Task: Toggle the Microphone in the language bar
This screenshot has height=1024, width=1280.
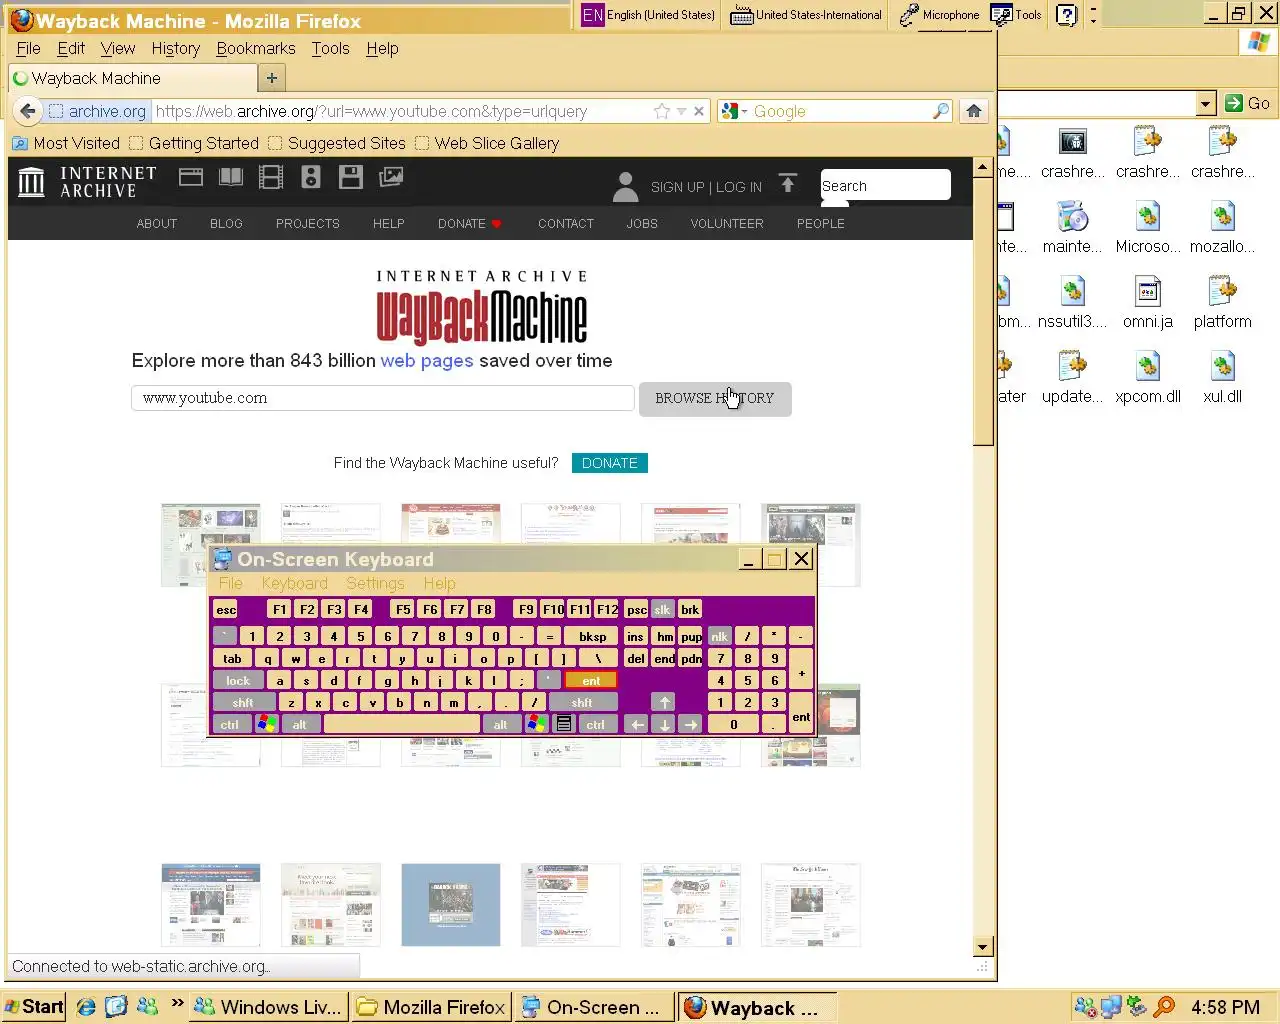Action: pos(939,15)
